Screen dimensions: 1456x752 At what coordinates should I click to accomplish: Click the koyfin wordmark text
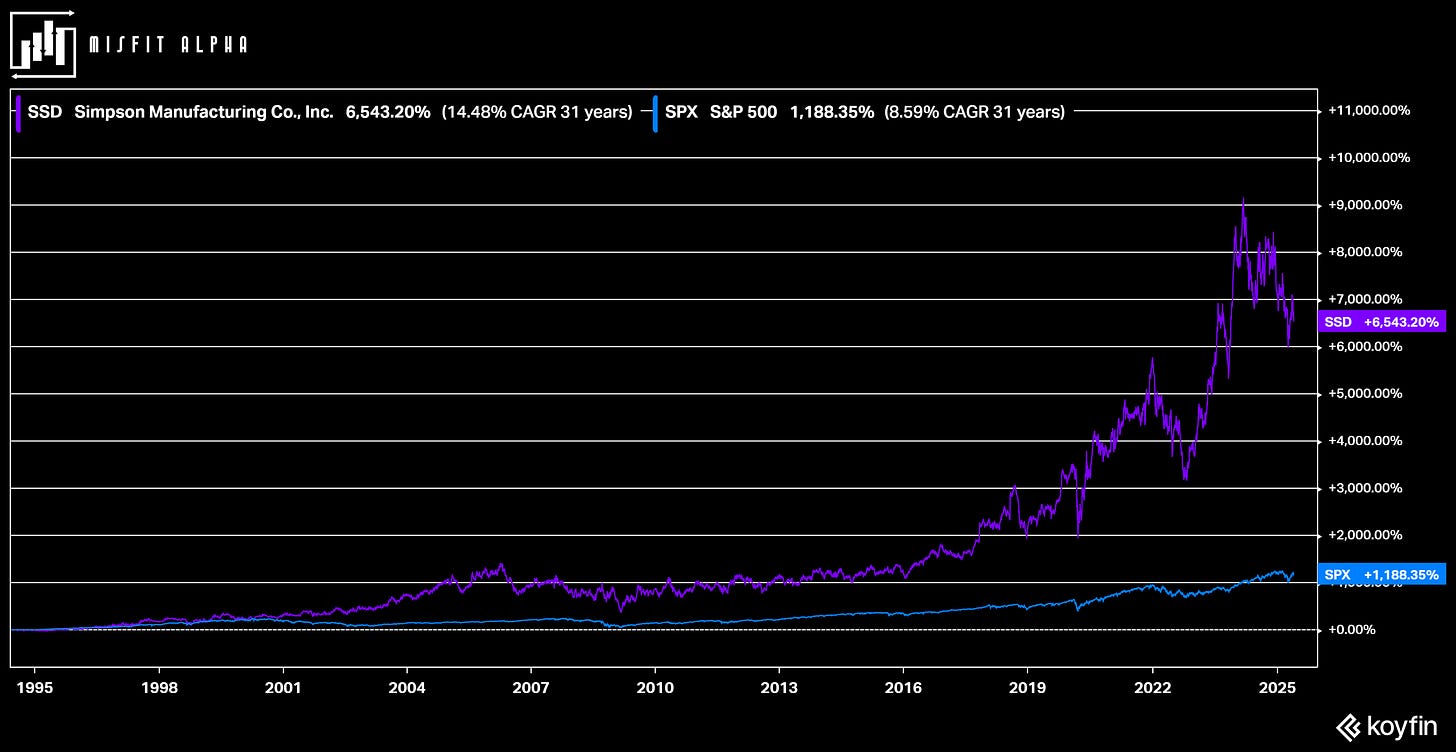point(1401,727)
